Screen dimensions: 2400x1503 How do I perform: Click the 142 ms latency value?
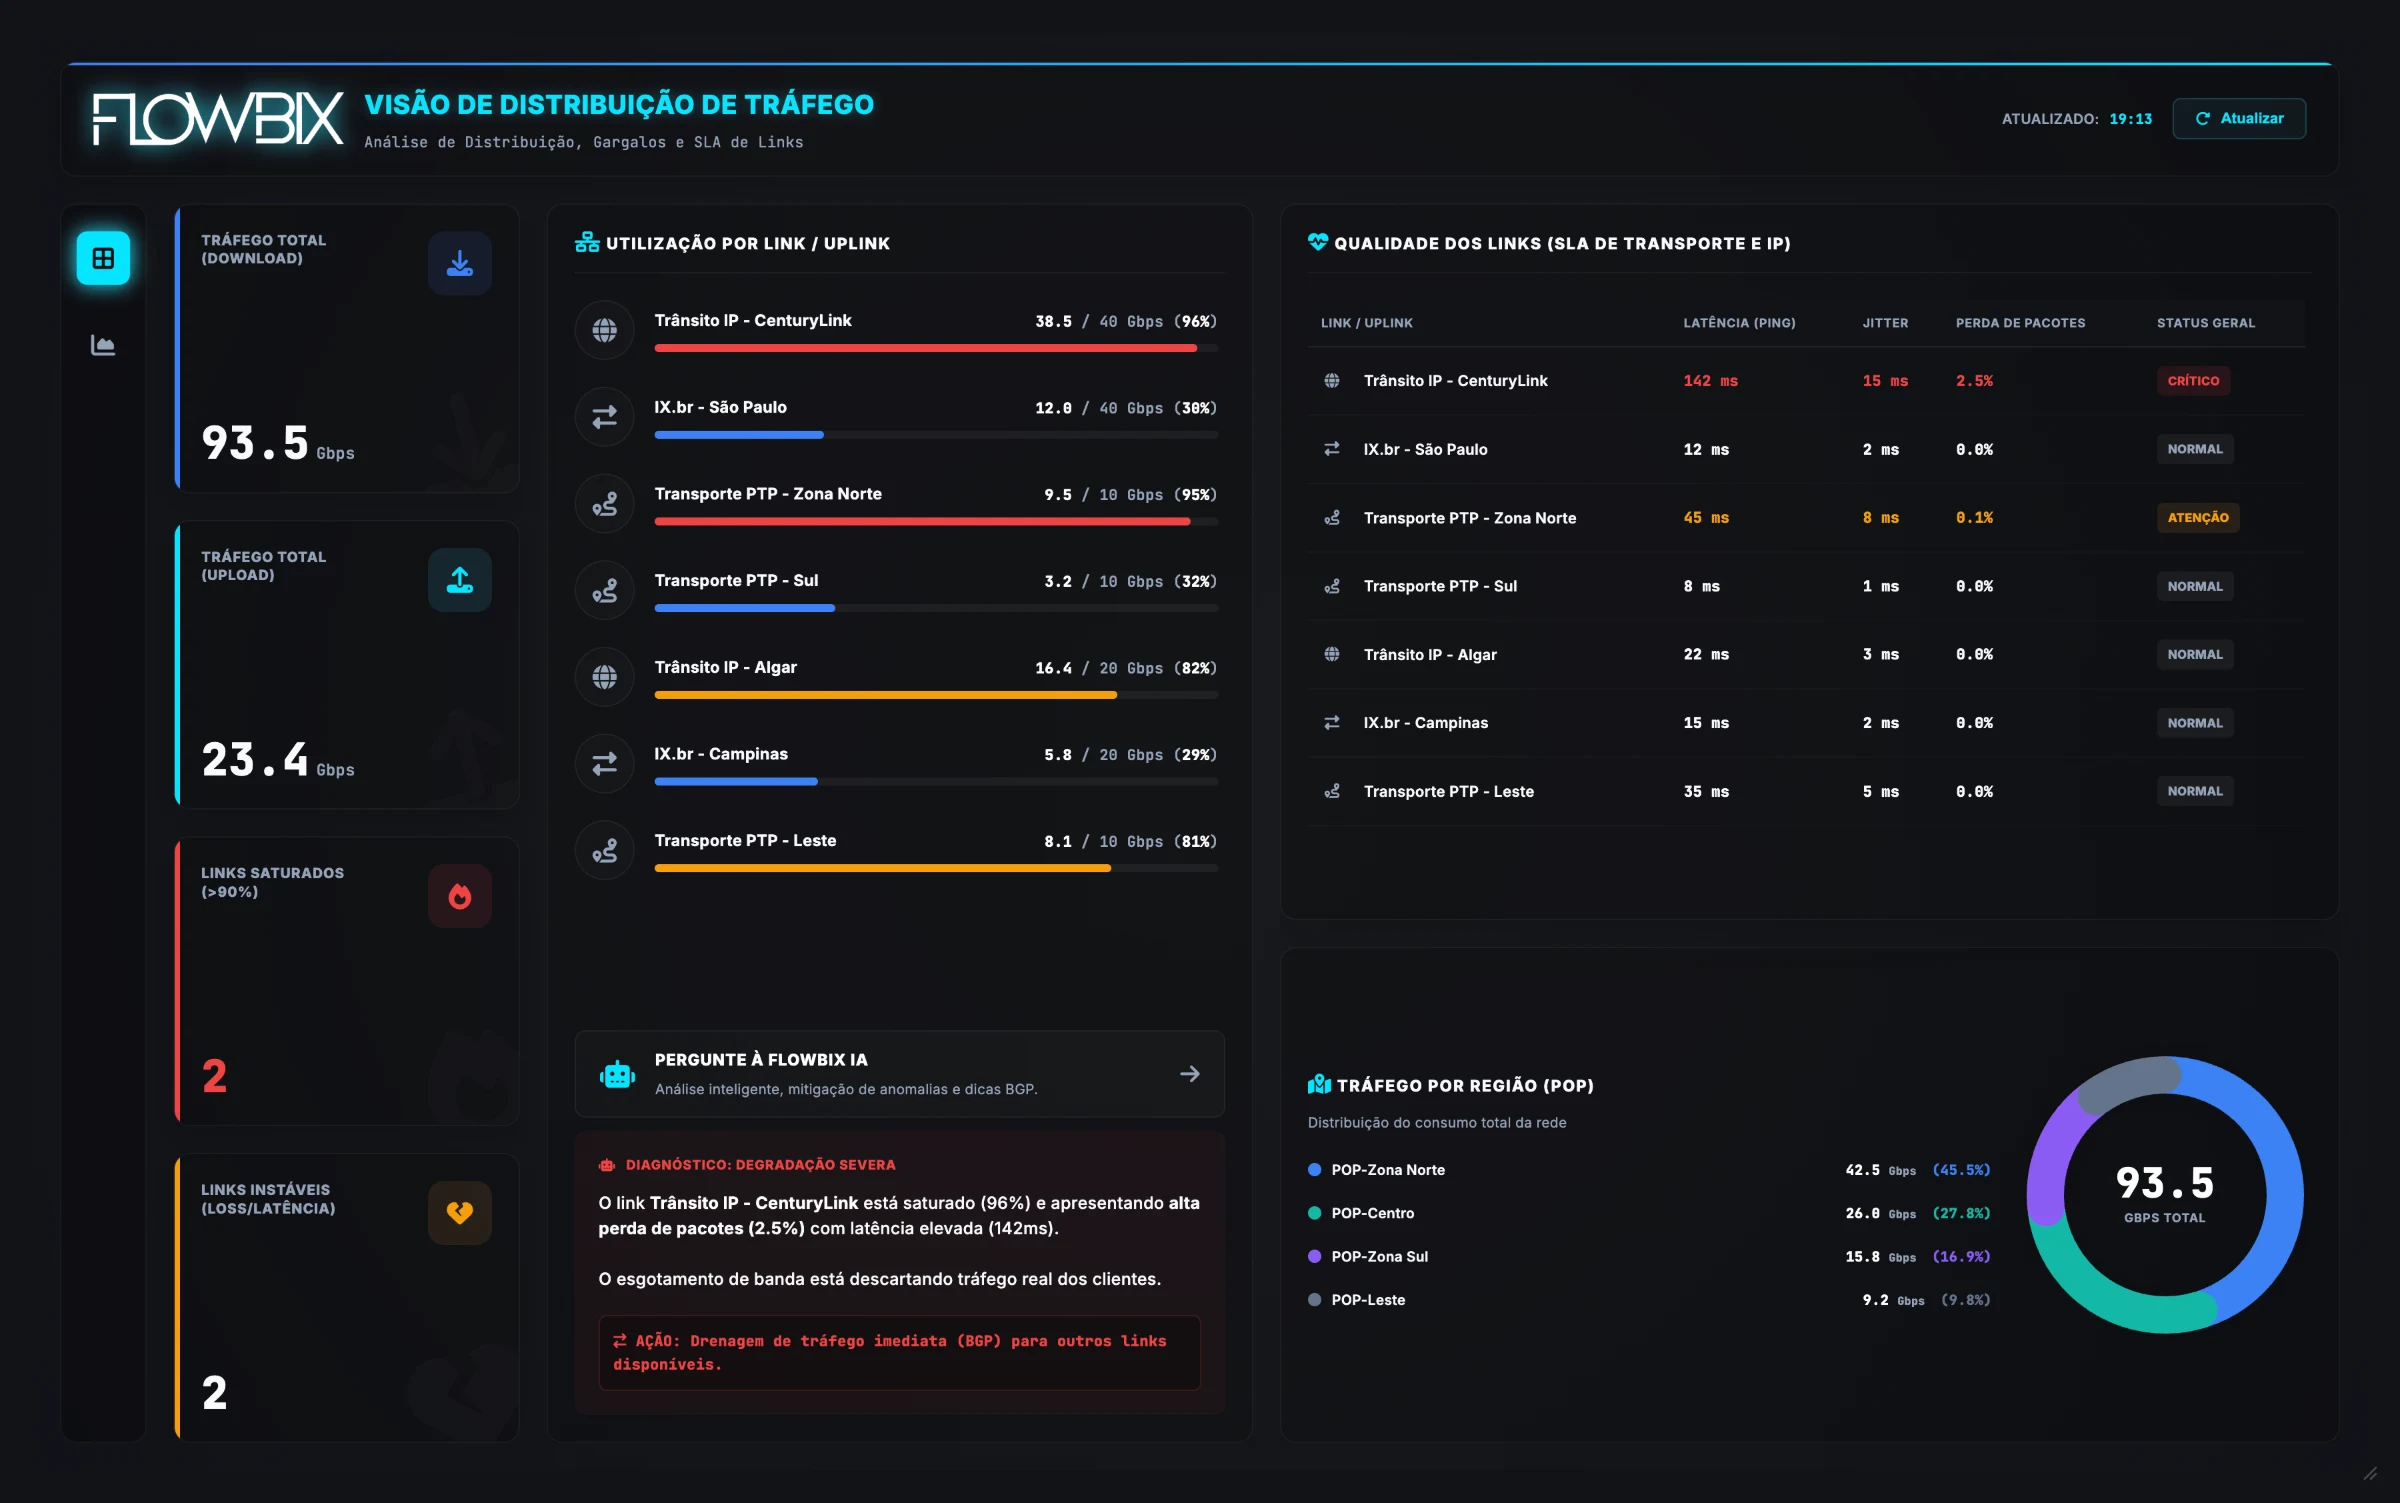(x=1710, y=381)
